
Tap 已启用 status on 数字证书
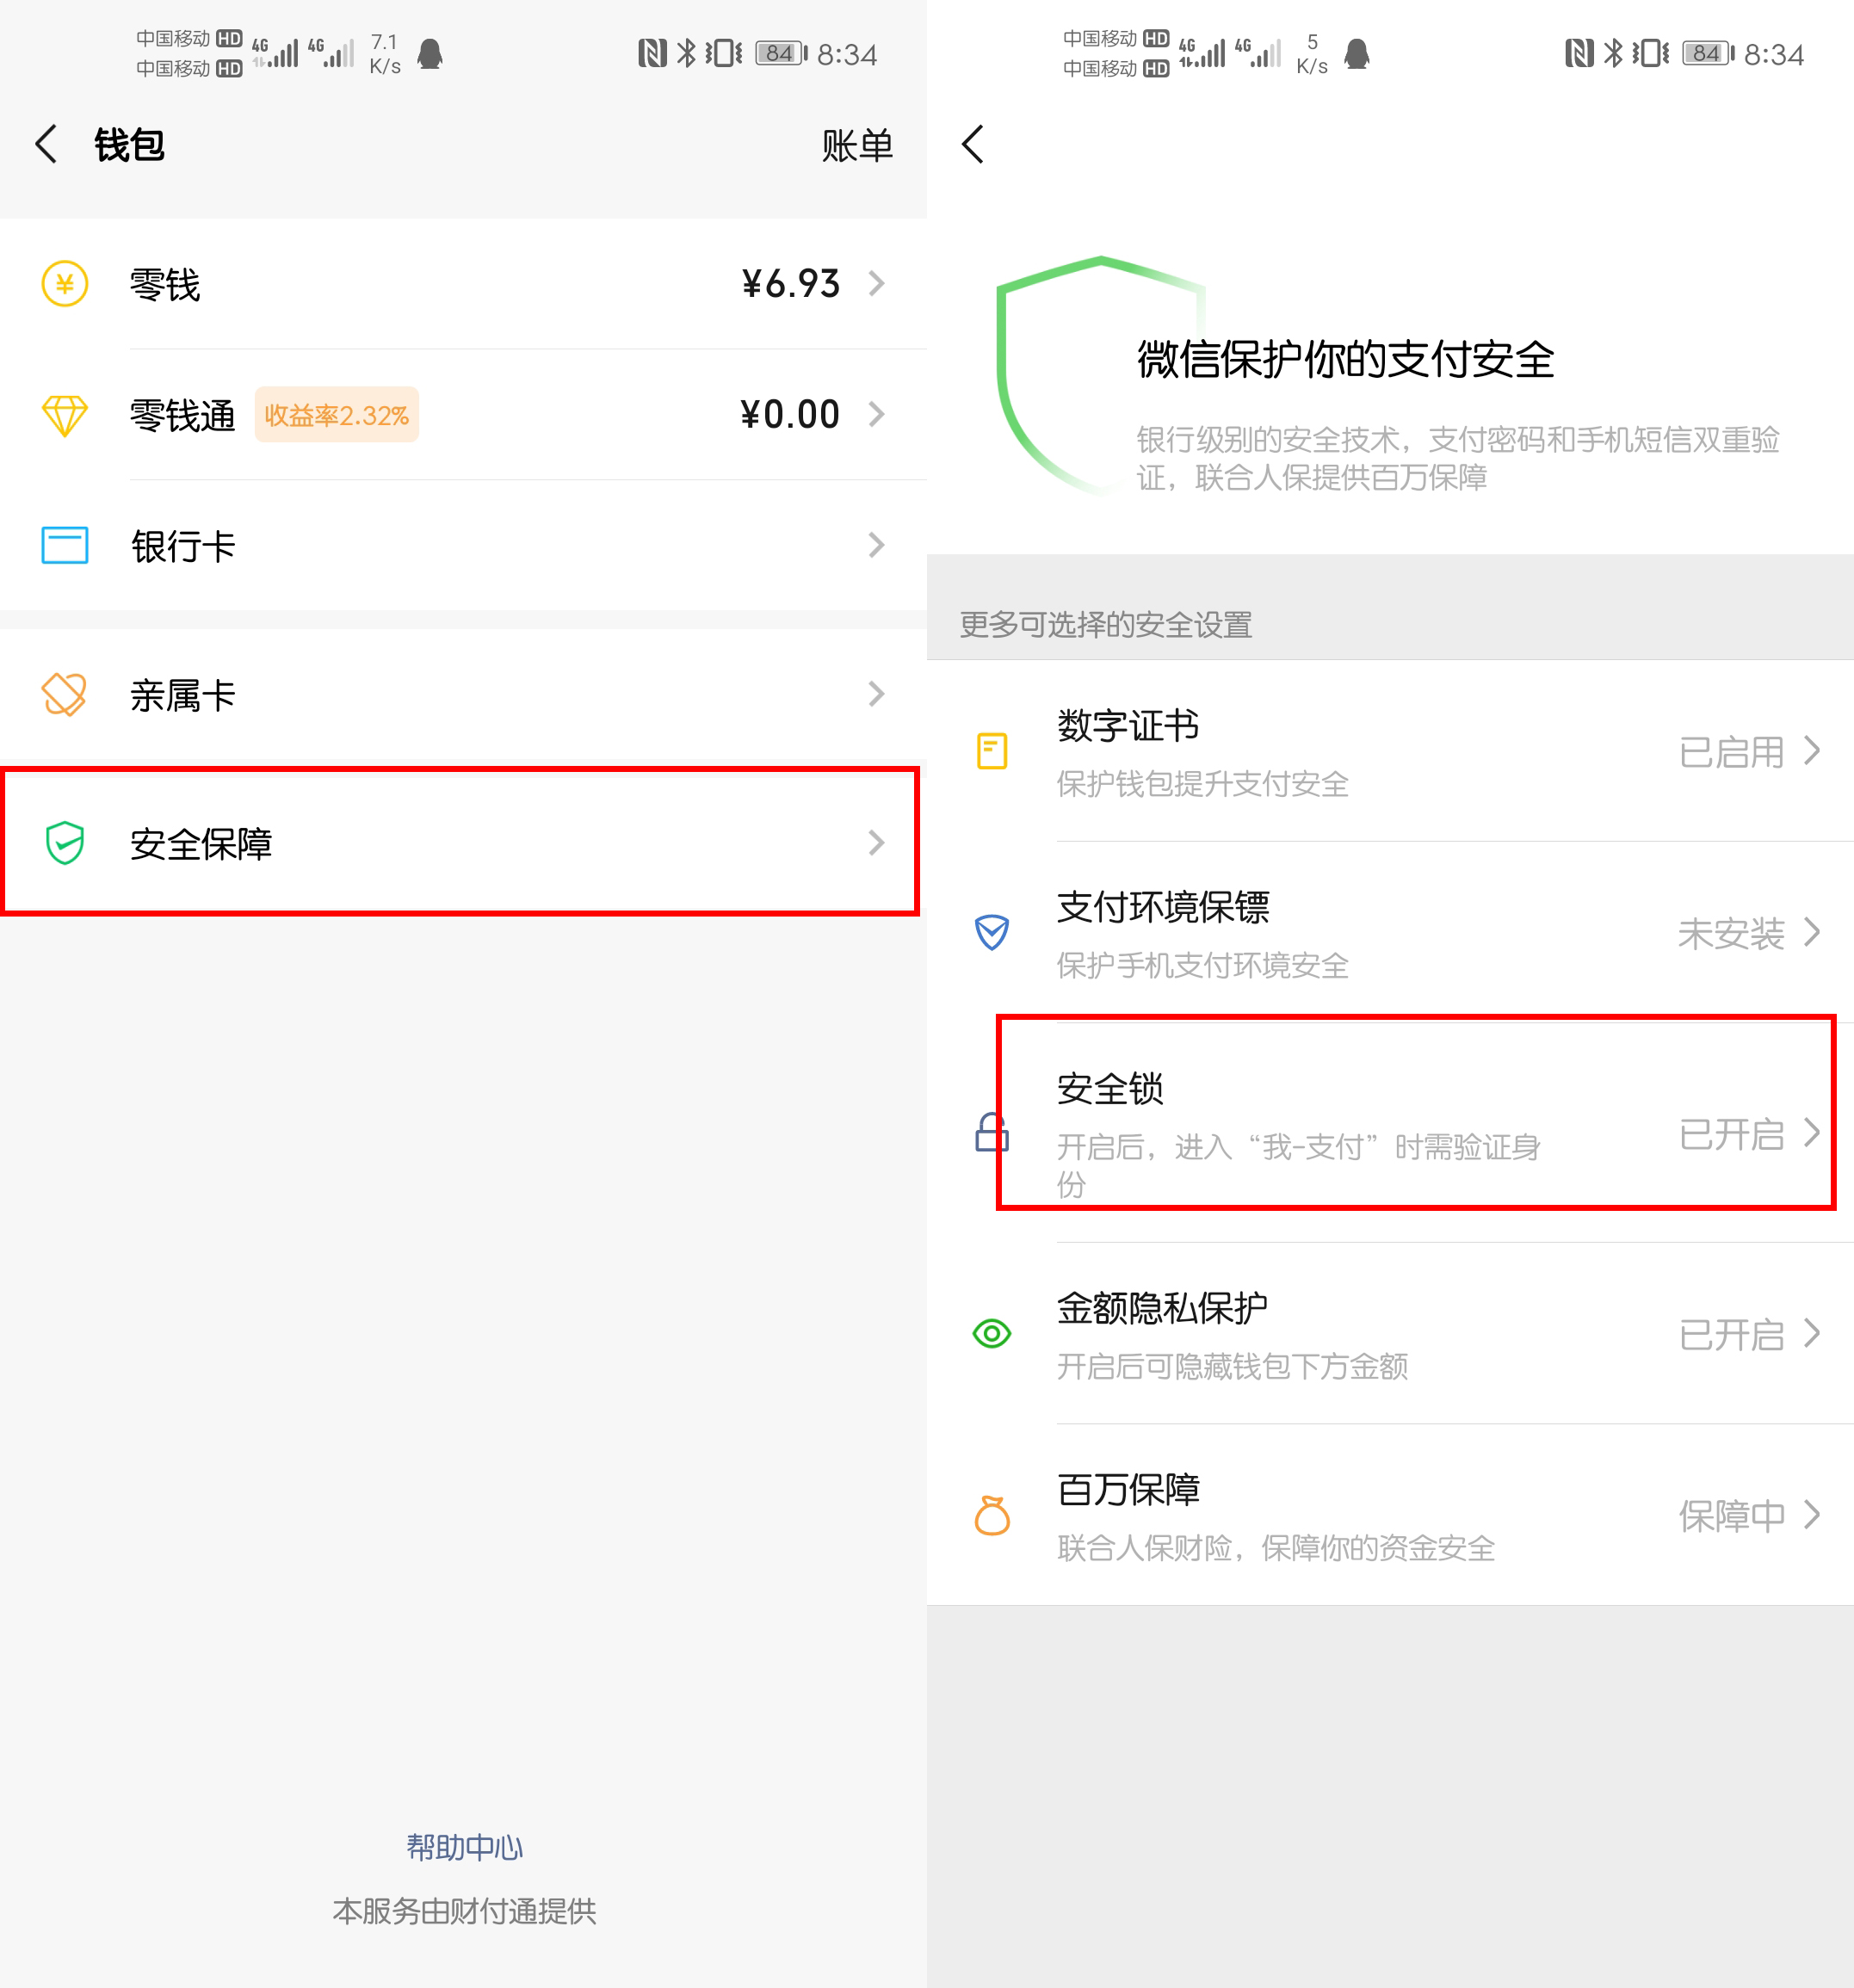click(1731, 752)
